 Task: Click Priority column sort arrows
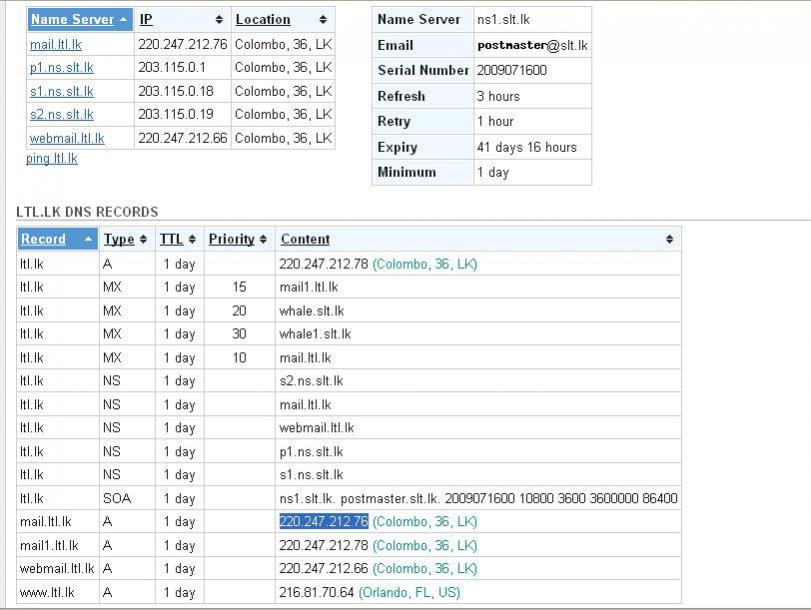pyautogui.click(x=263, y=239)
